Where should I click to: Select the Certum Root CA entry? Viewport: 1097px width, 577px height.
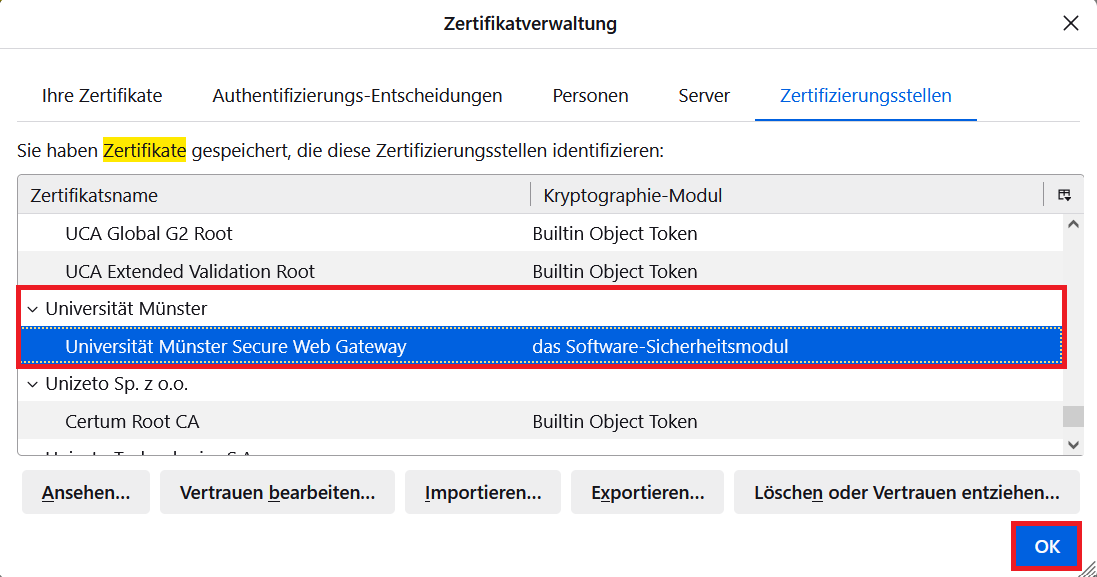[x=132, y=422]
